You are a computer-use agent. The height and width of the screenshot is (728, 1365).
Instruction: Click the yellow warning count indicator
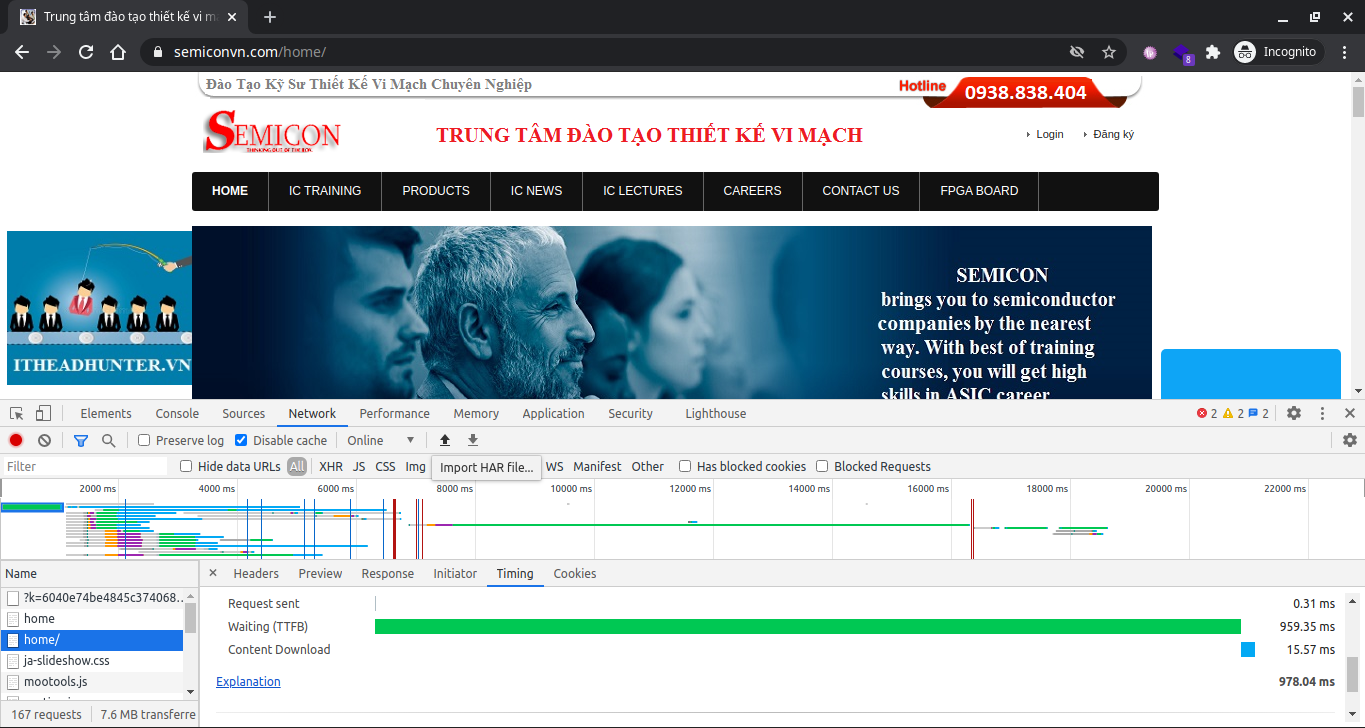[1233, 413]
